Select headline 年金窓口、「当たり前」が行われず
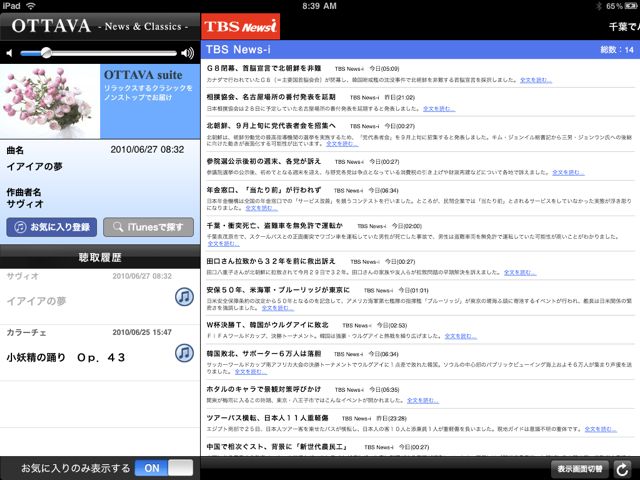 pyautogui.click(x=264, y=190)
